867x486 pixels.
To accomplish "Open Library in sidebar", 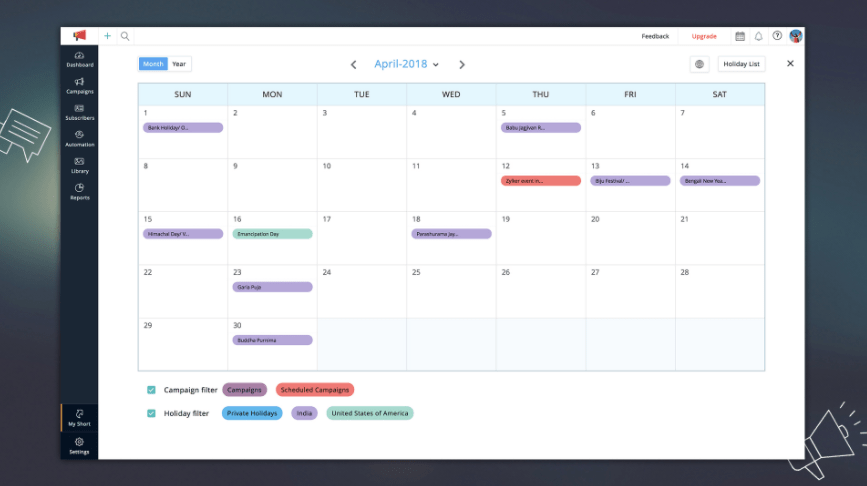I will [80, 165].
